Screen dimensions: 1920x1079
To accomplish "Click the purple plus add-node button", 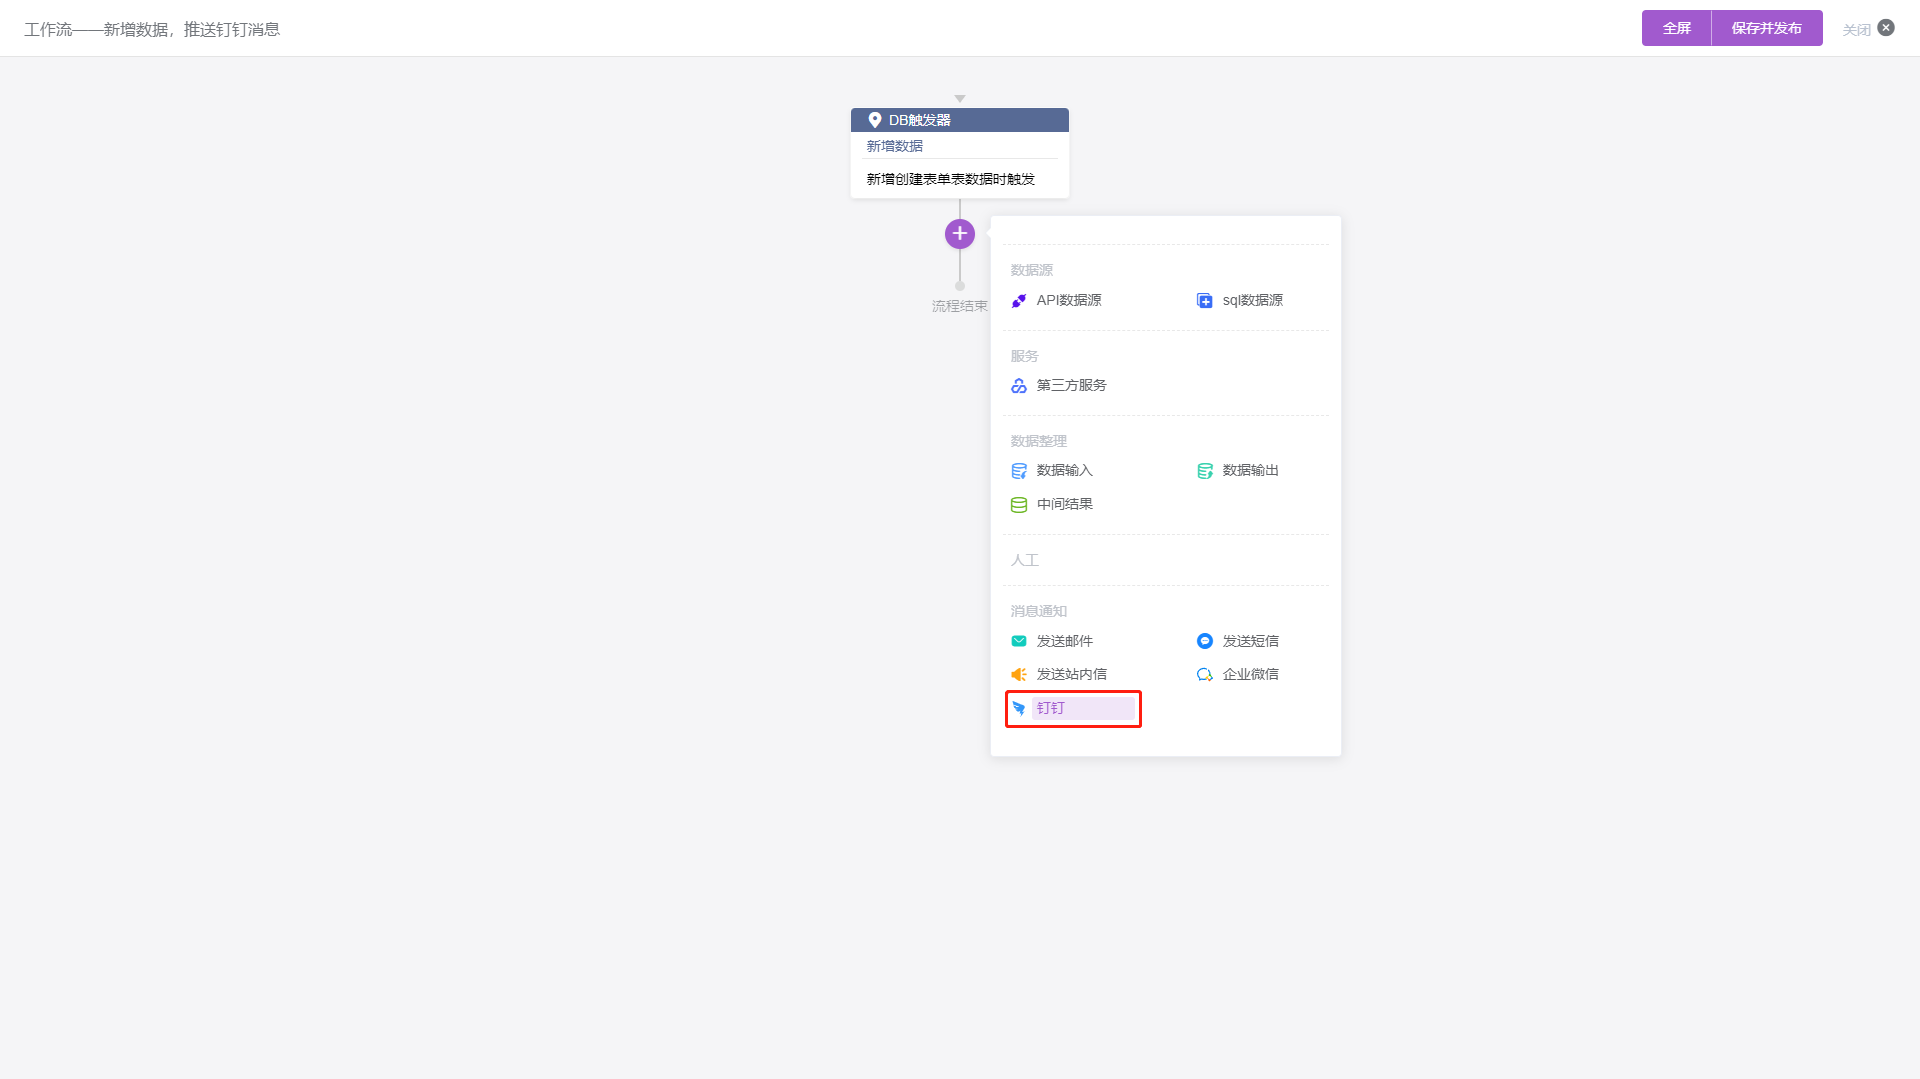I will 959,234.
